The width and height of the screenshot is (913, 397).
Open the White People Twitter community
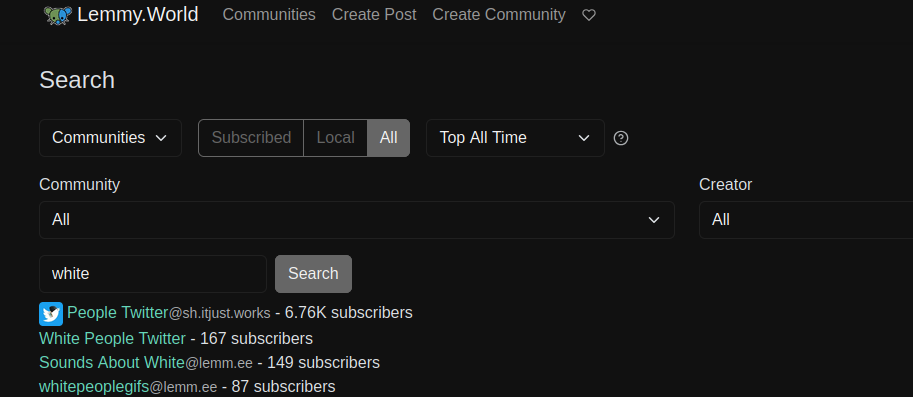click(112, 338)
